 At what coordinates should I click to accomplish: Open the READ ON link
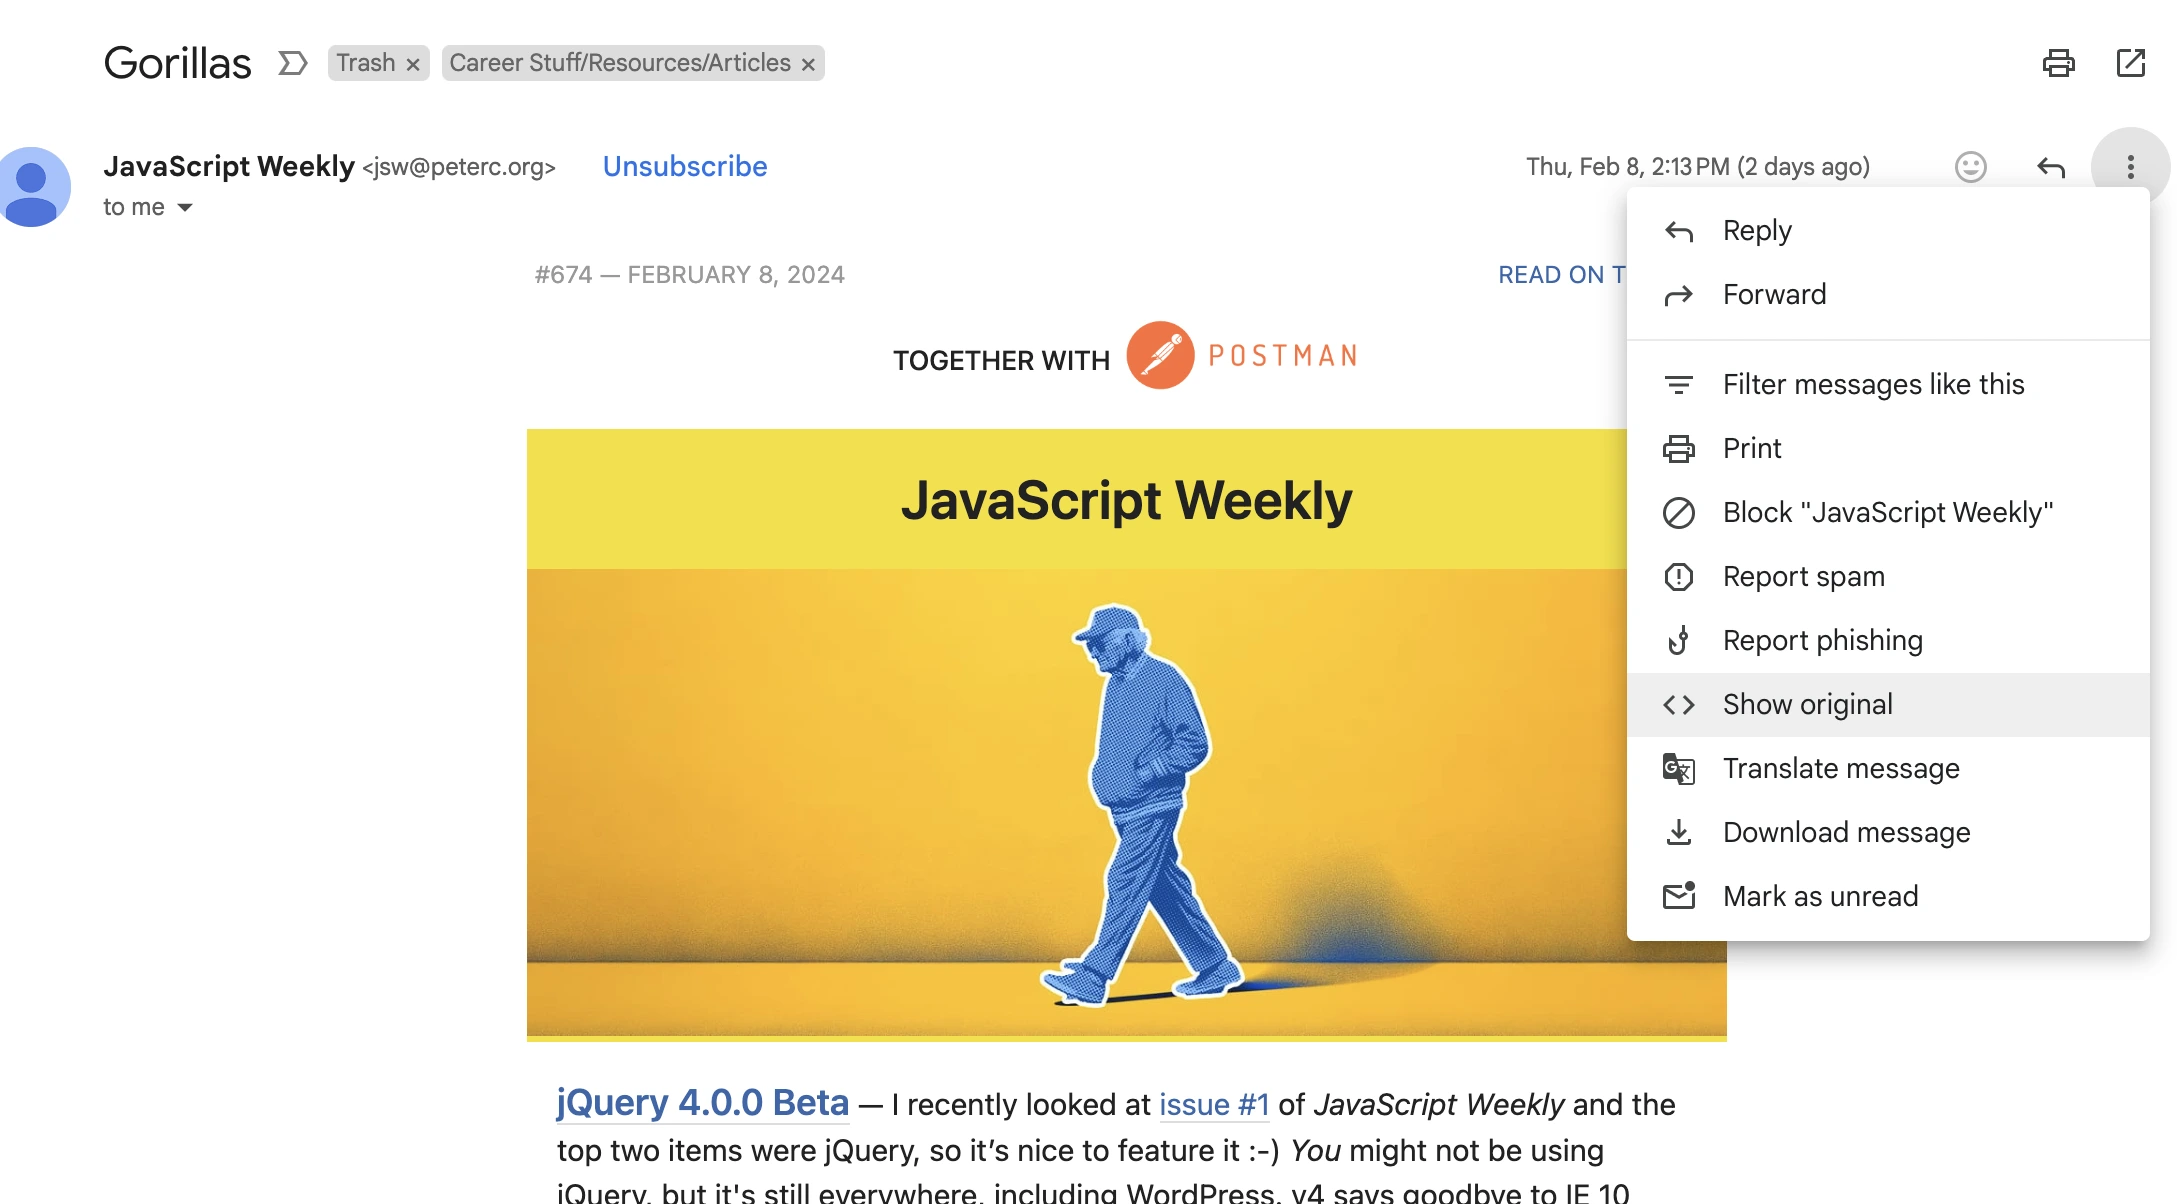1562,275
